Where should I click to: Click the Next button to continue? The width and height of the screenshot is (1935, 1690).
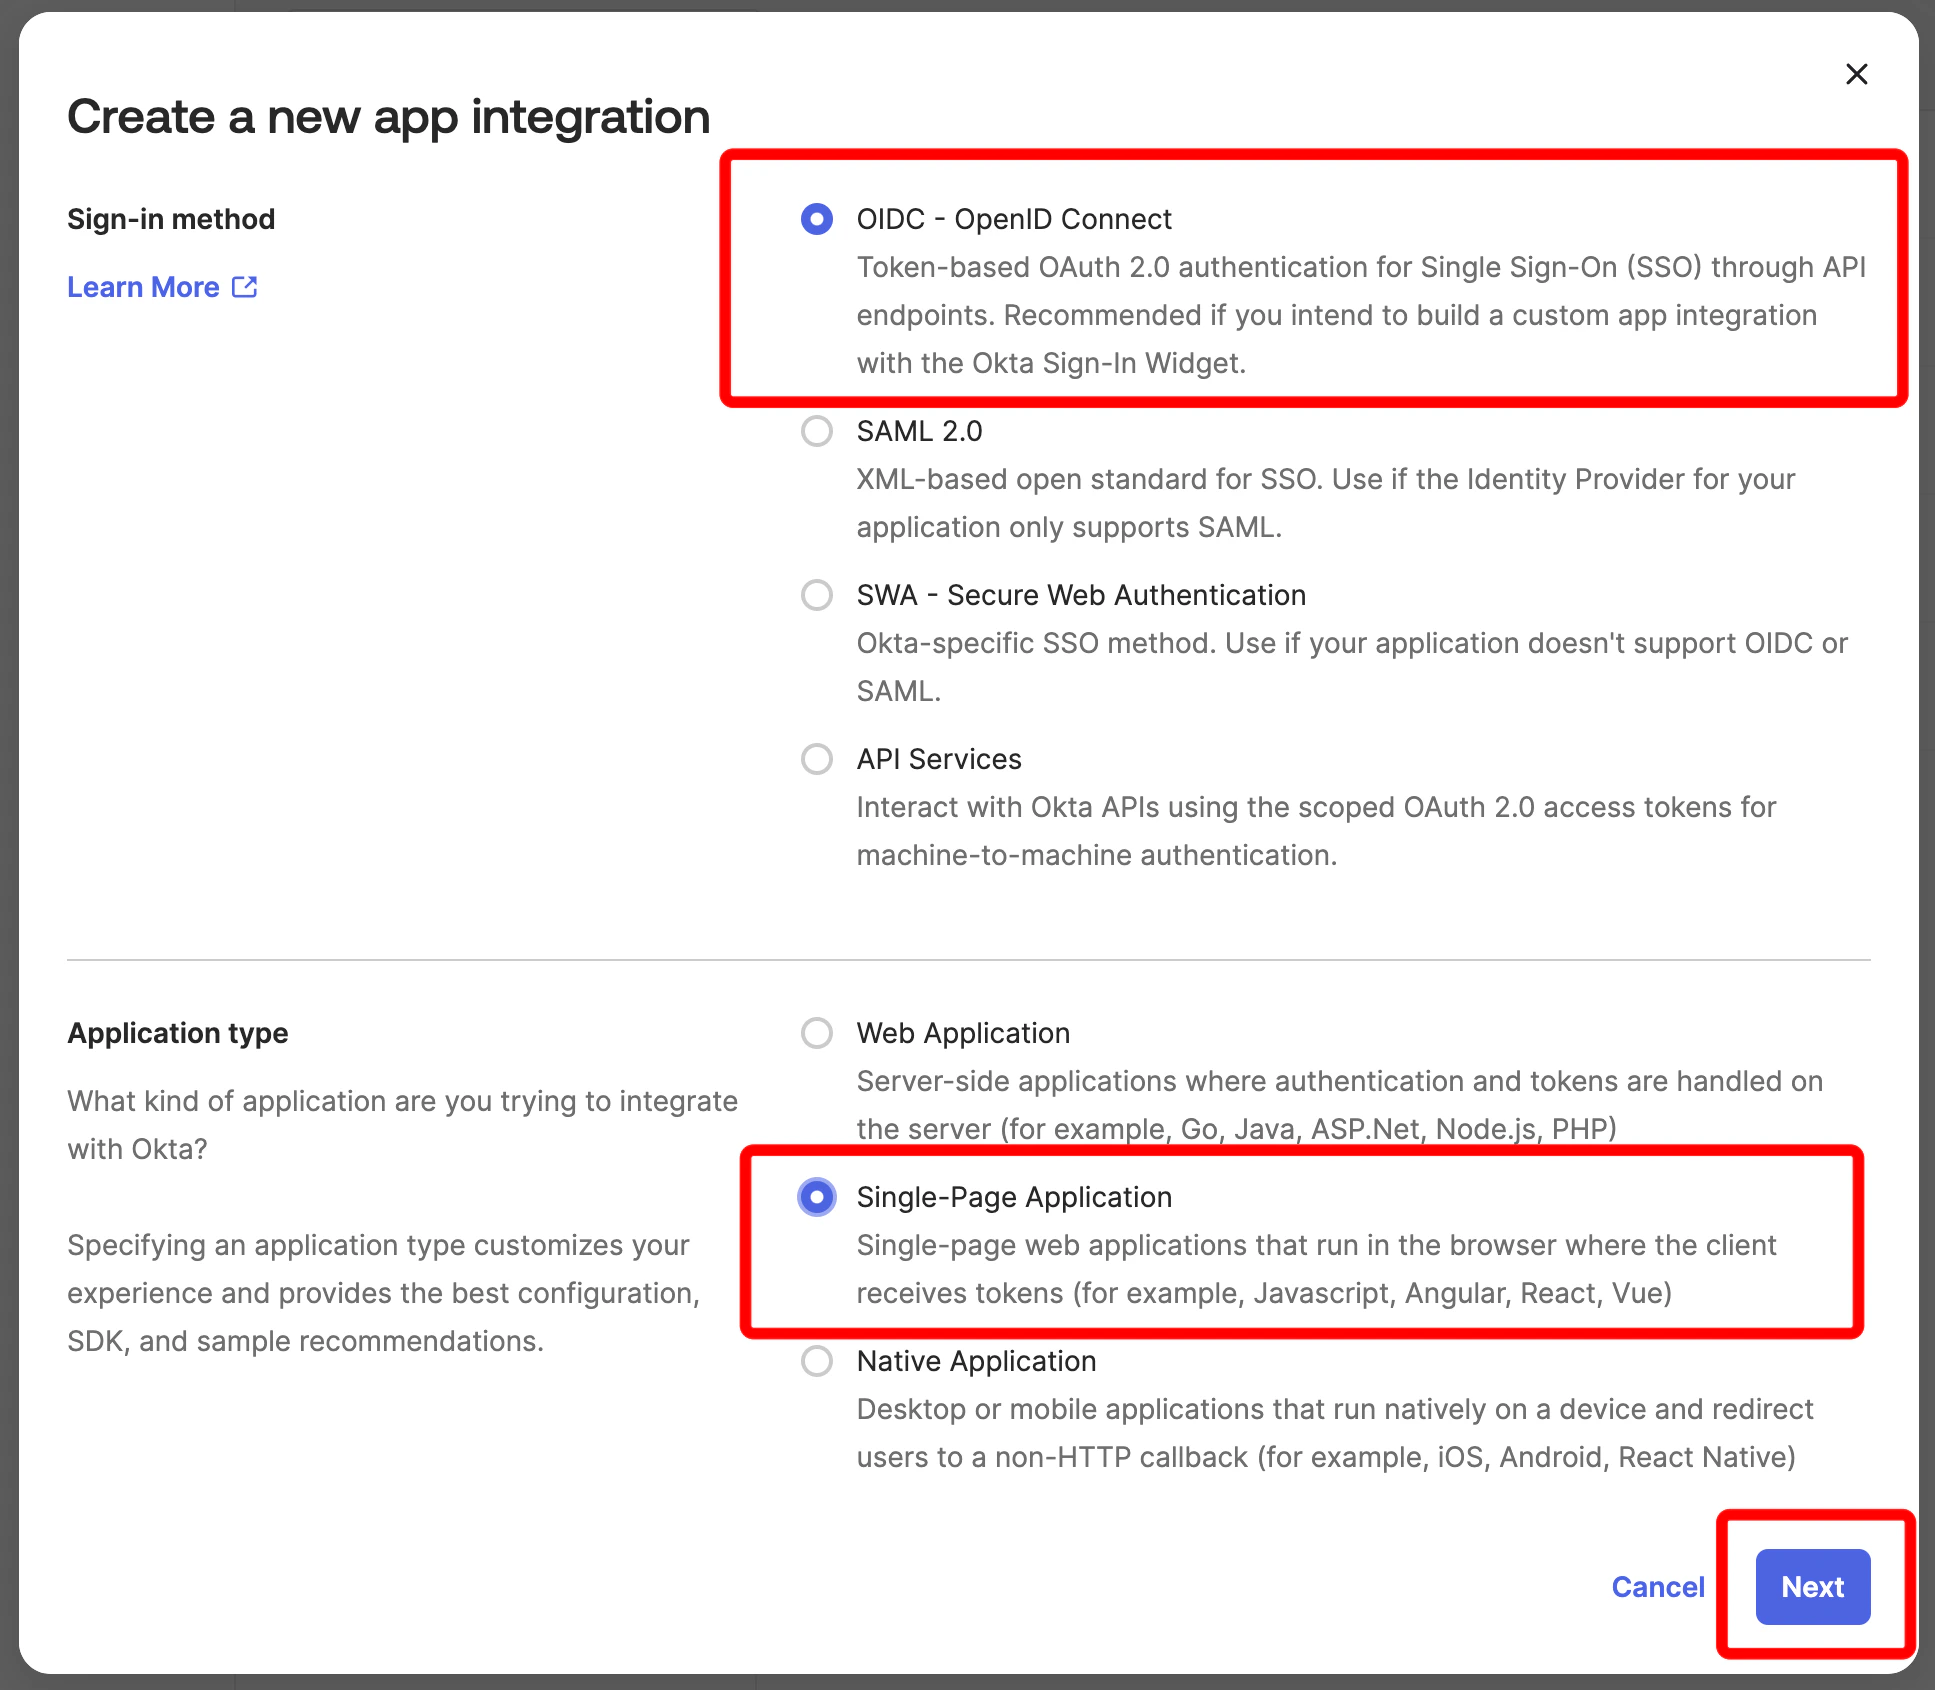1811,1587
